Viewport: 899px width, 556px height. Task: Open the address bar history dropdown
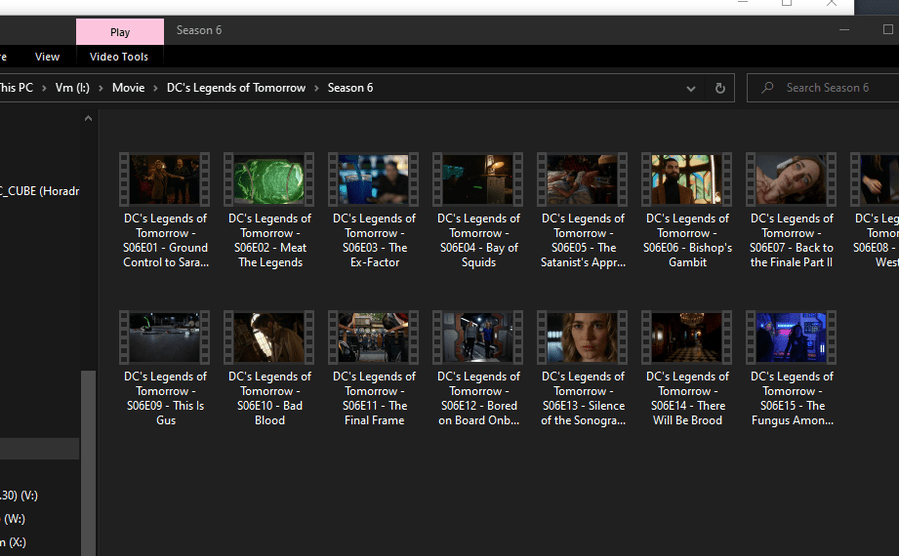coord(691,88)
